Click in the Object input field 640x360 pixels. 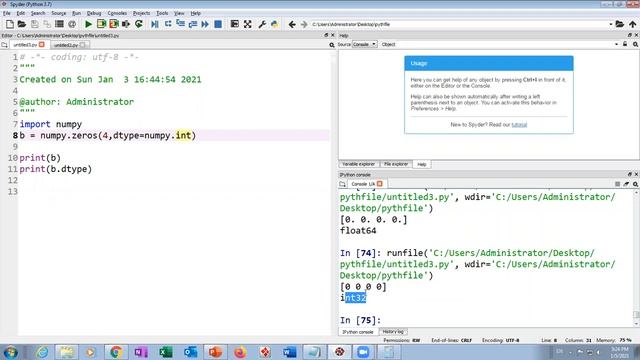pos(505,44)
